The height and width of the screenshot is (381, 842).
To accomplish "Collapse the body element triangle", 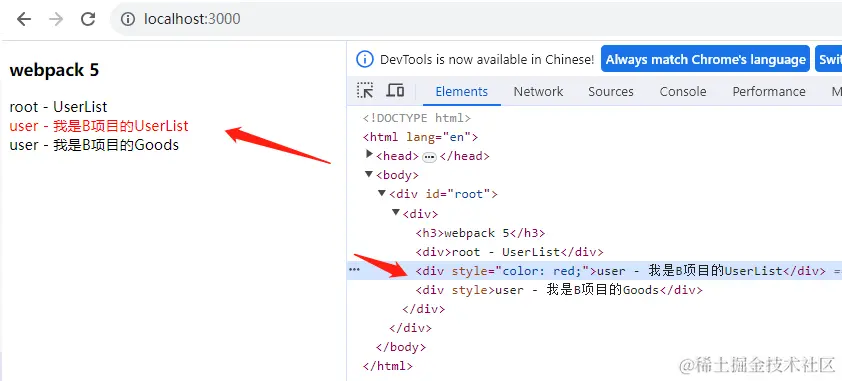I will [369, 174].
